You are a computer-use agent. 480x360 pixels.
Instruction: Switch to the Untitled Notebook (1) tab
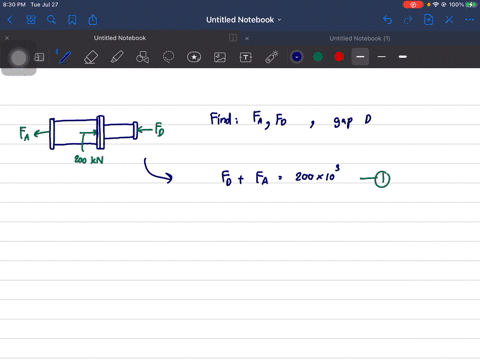pyautogui.click(x=360, y=38)
